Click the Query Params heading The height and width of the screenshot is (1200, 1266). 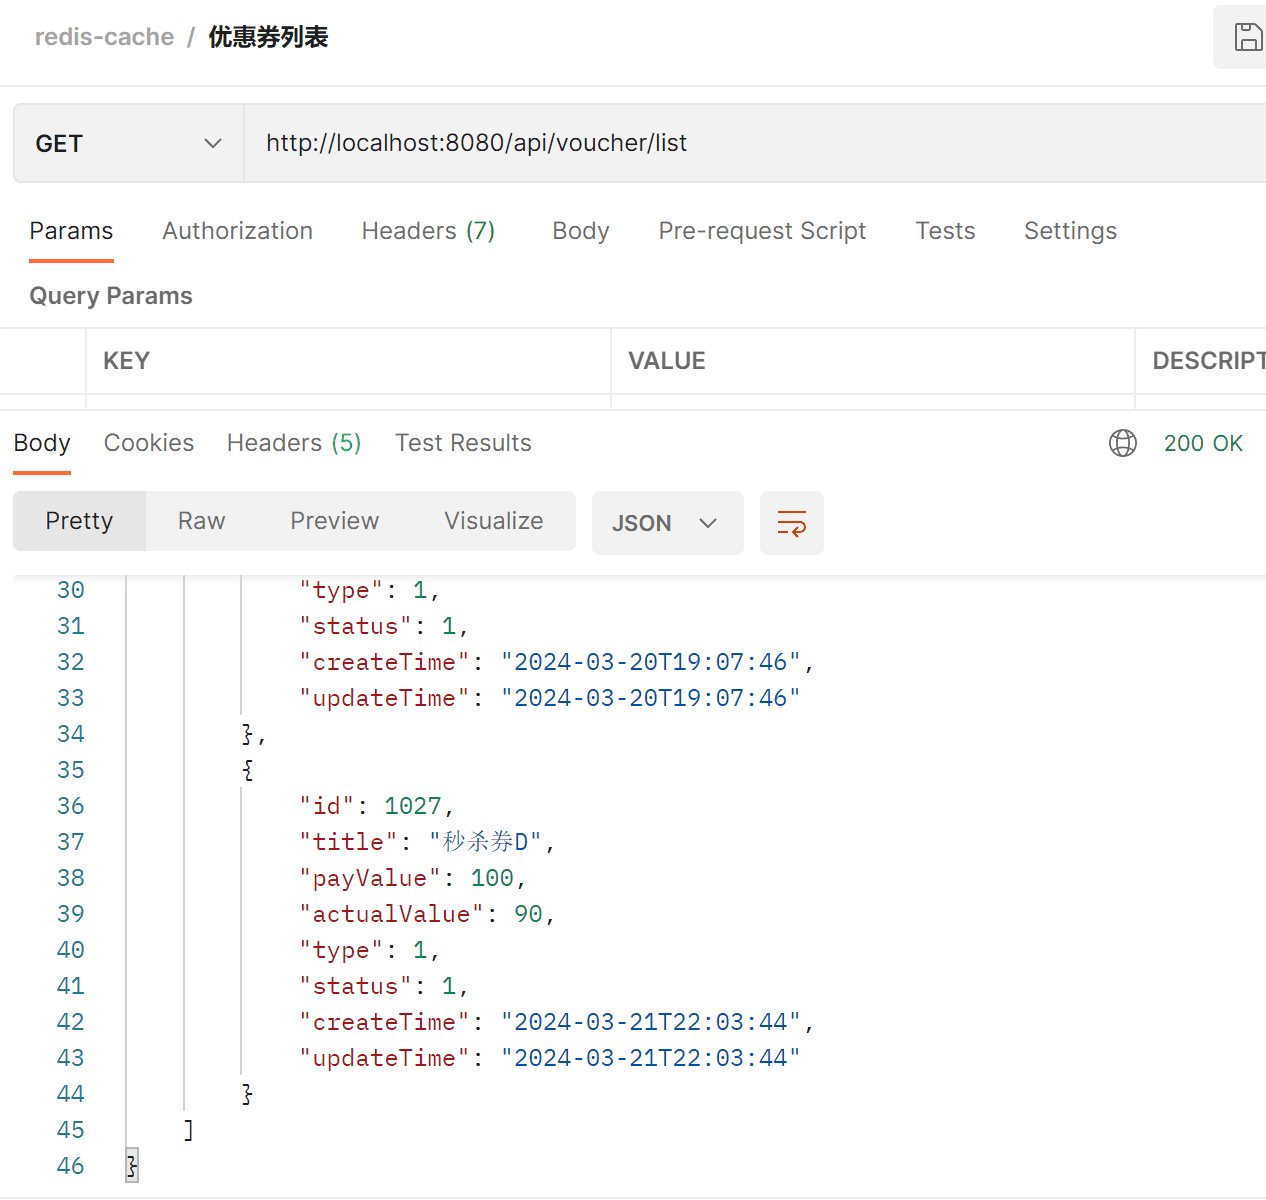111,296
